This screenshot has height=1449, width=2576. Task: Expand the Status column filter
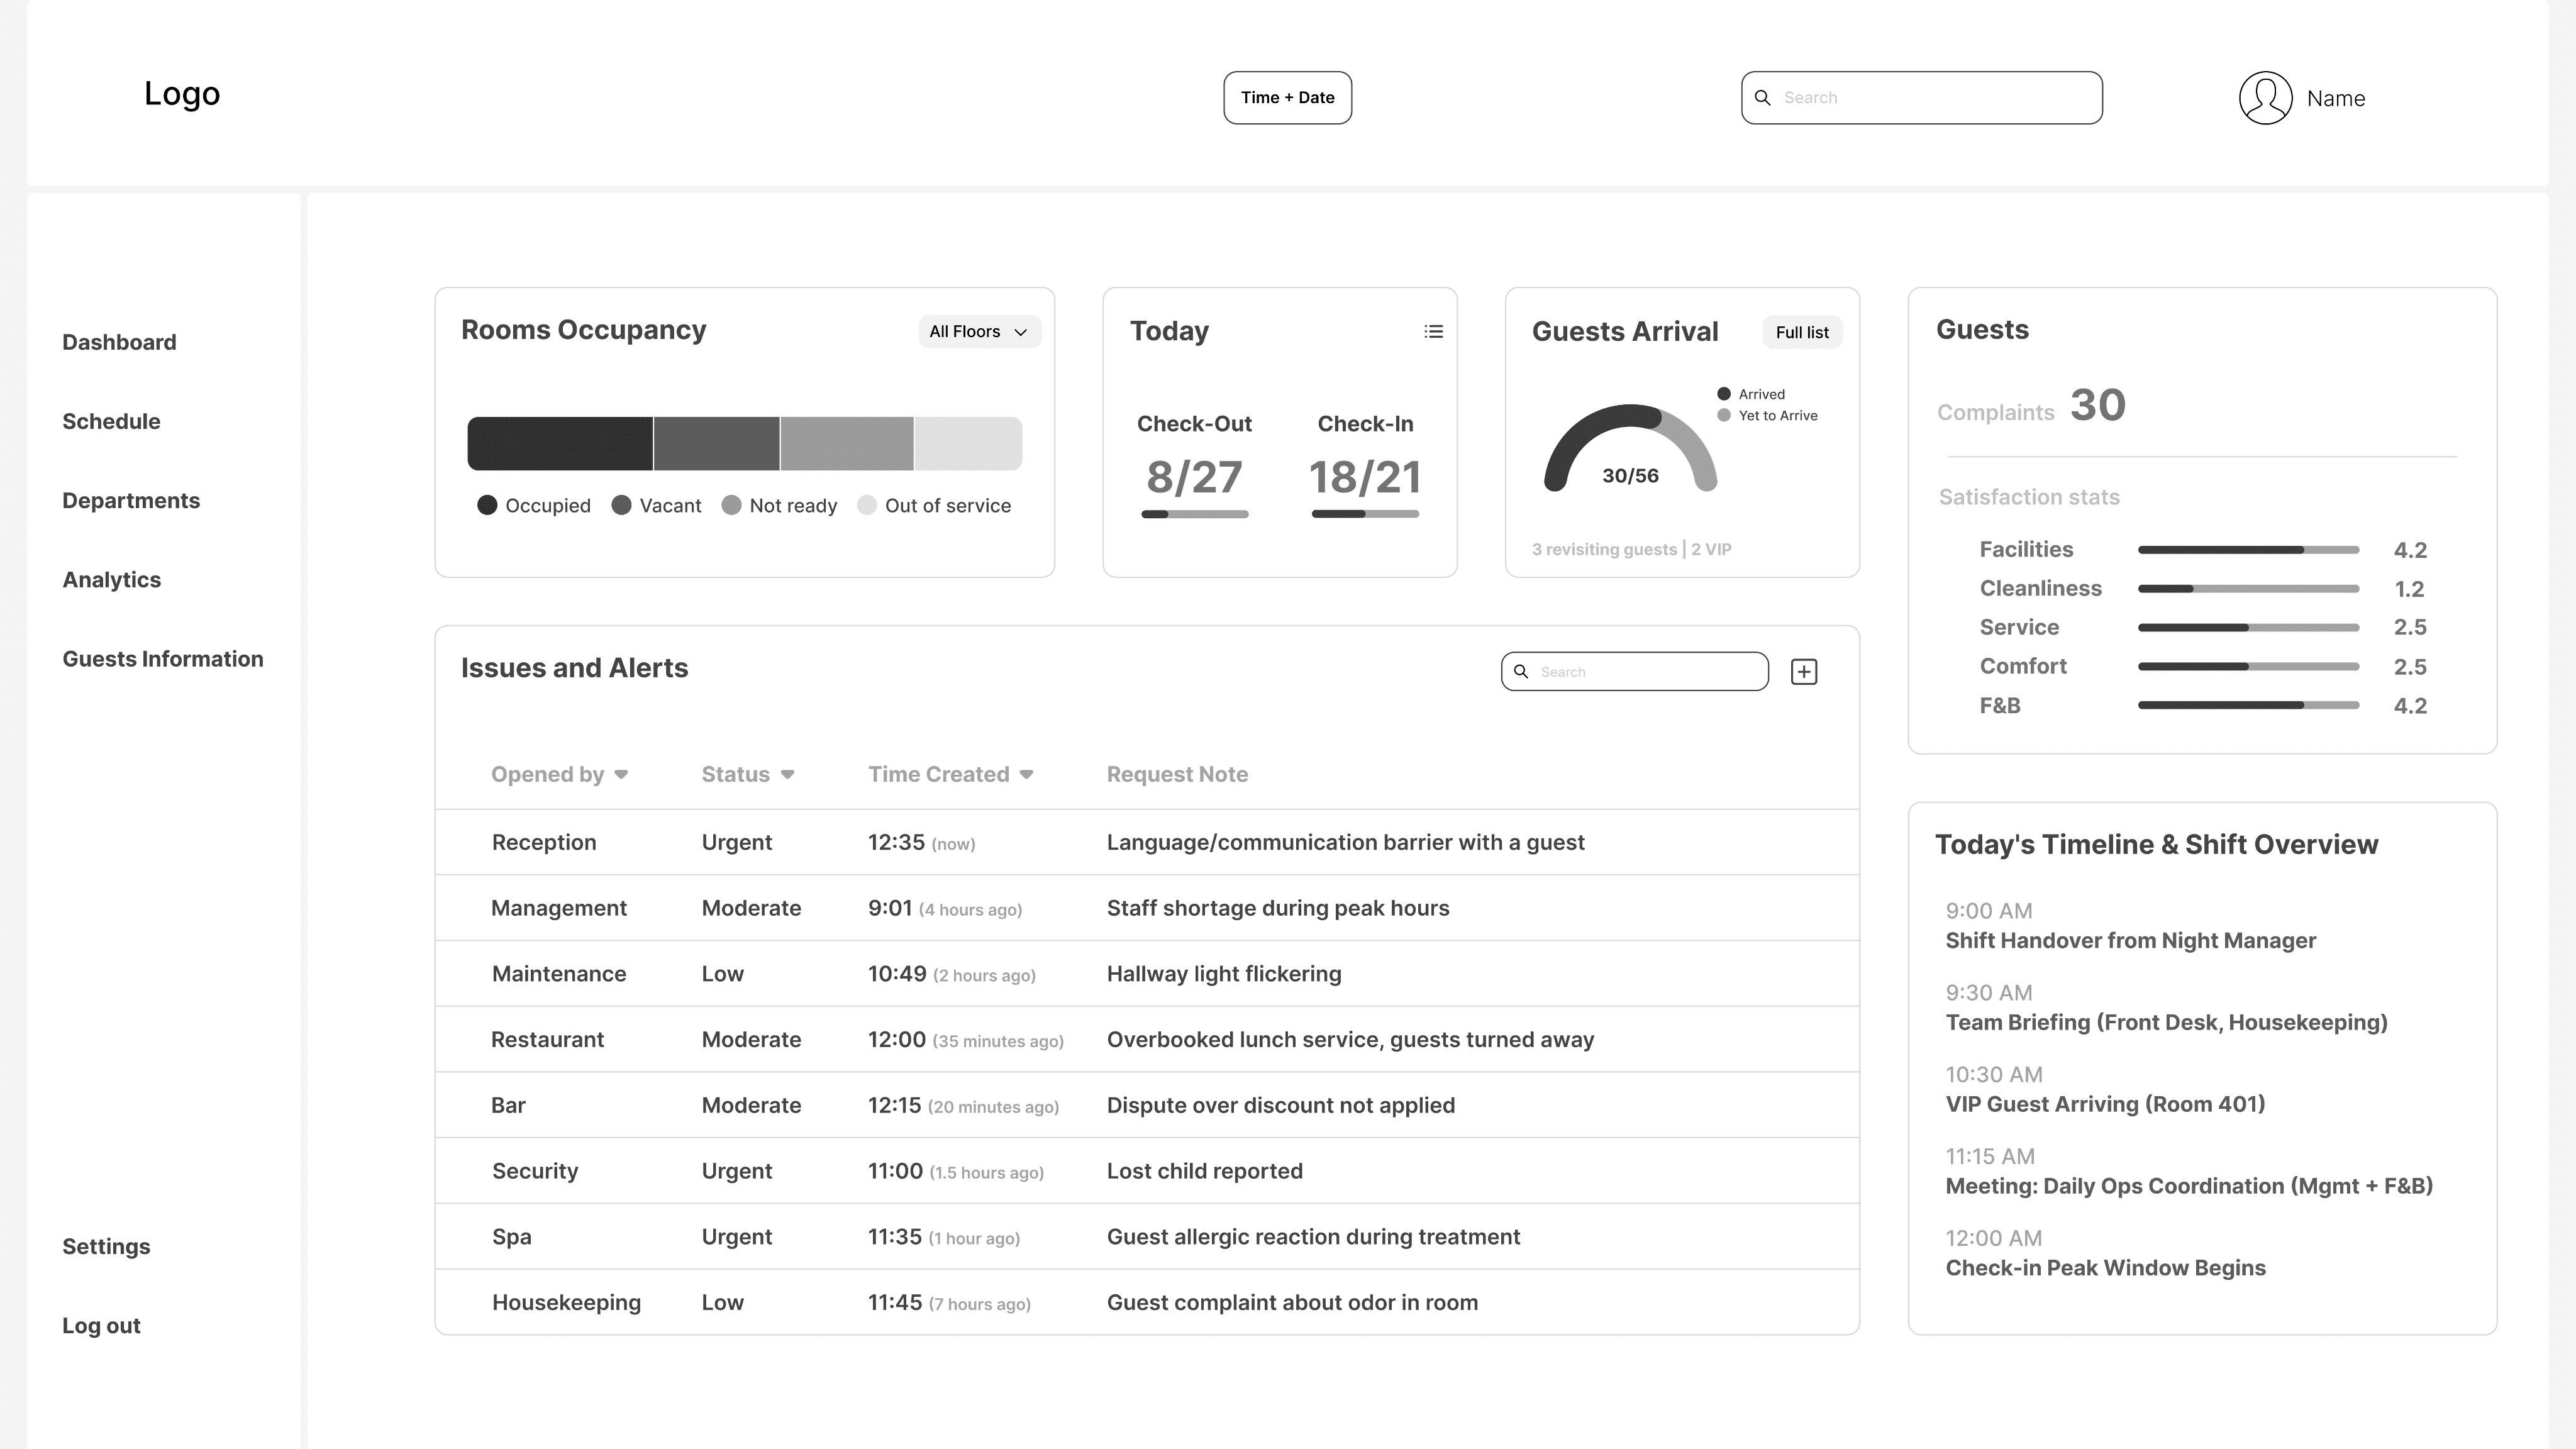787,775
